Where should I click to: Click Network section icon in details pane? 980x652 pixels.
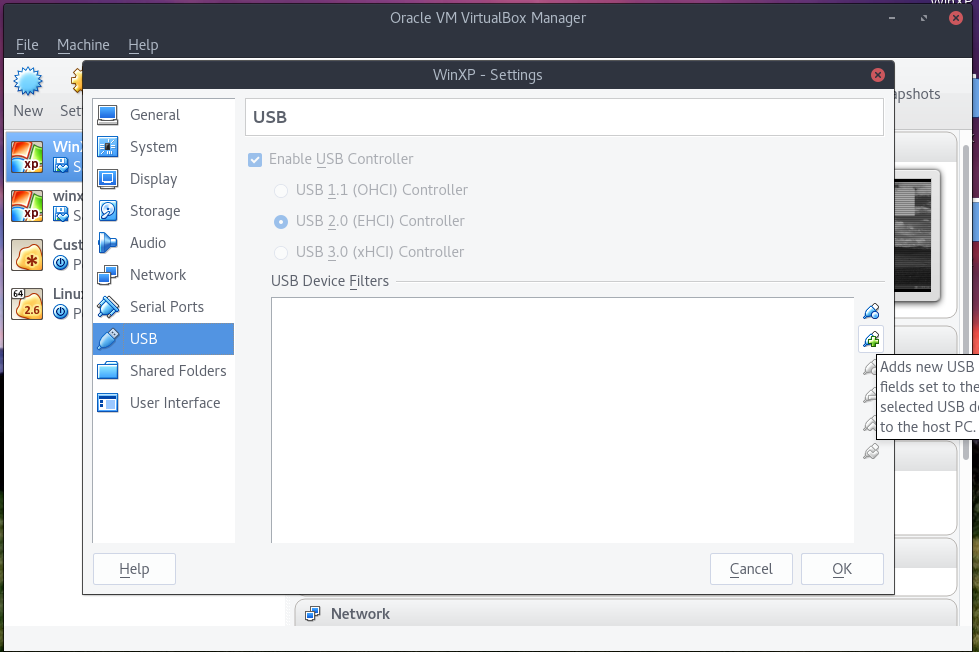[312, 614]
